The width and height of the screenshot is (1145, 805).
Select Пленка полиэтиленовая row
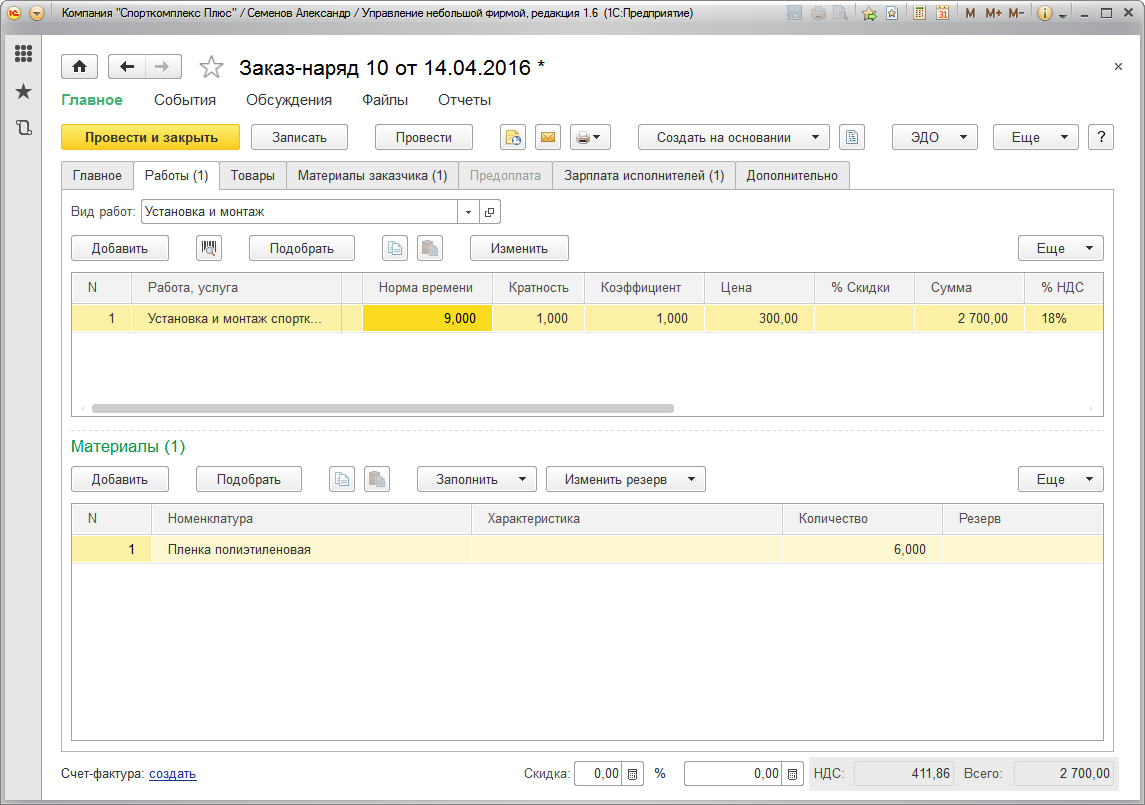tap(587, 549)
